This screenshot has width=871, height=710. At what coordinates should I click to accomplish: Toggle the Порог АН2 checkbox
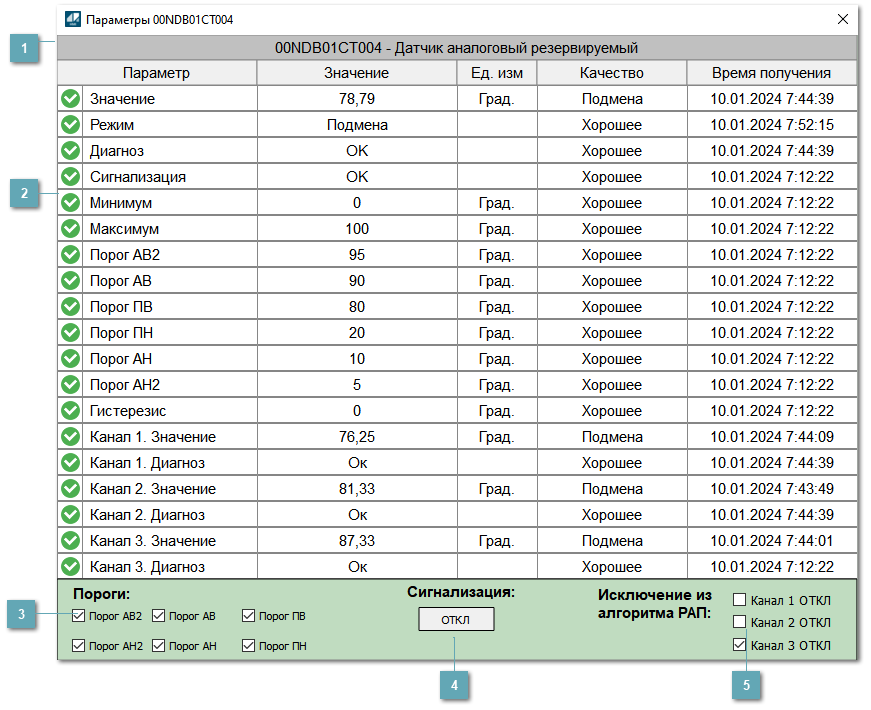tap(79, 646)
